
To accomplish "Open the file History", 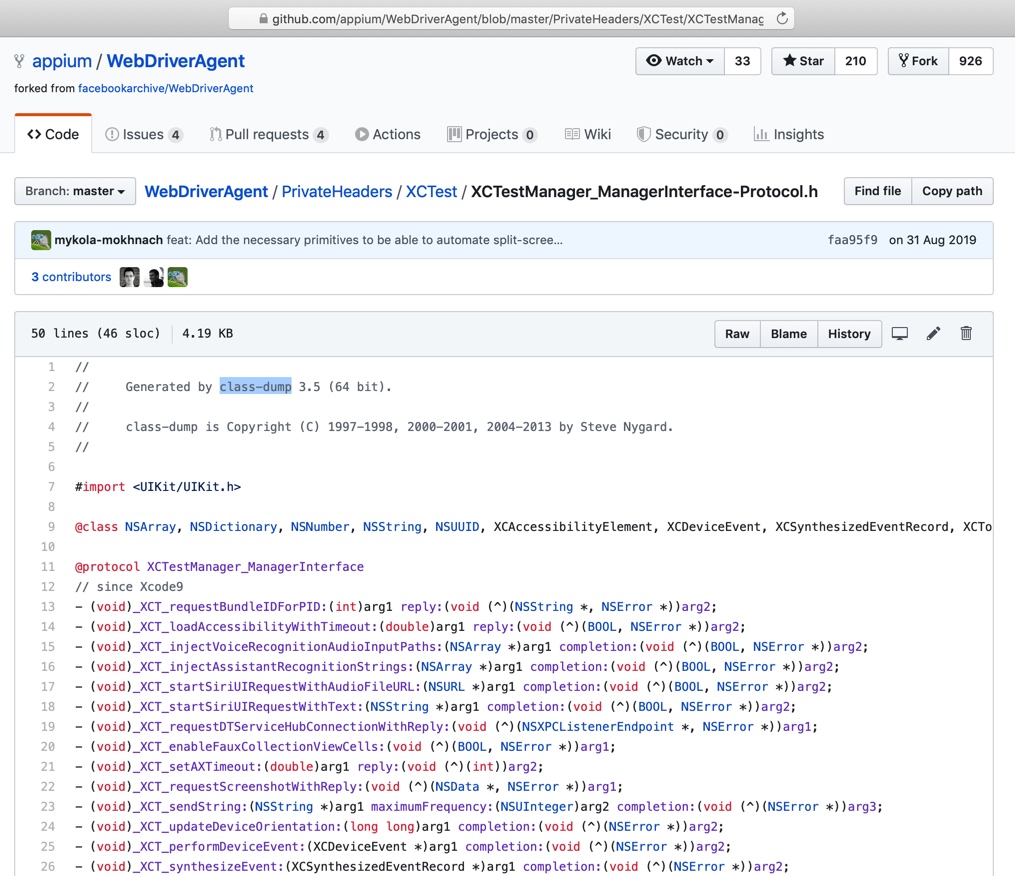I will [849, 333].
